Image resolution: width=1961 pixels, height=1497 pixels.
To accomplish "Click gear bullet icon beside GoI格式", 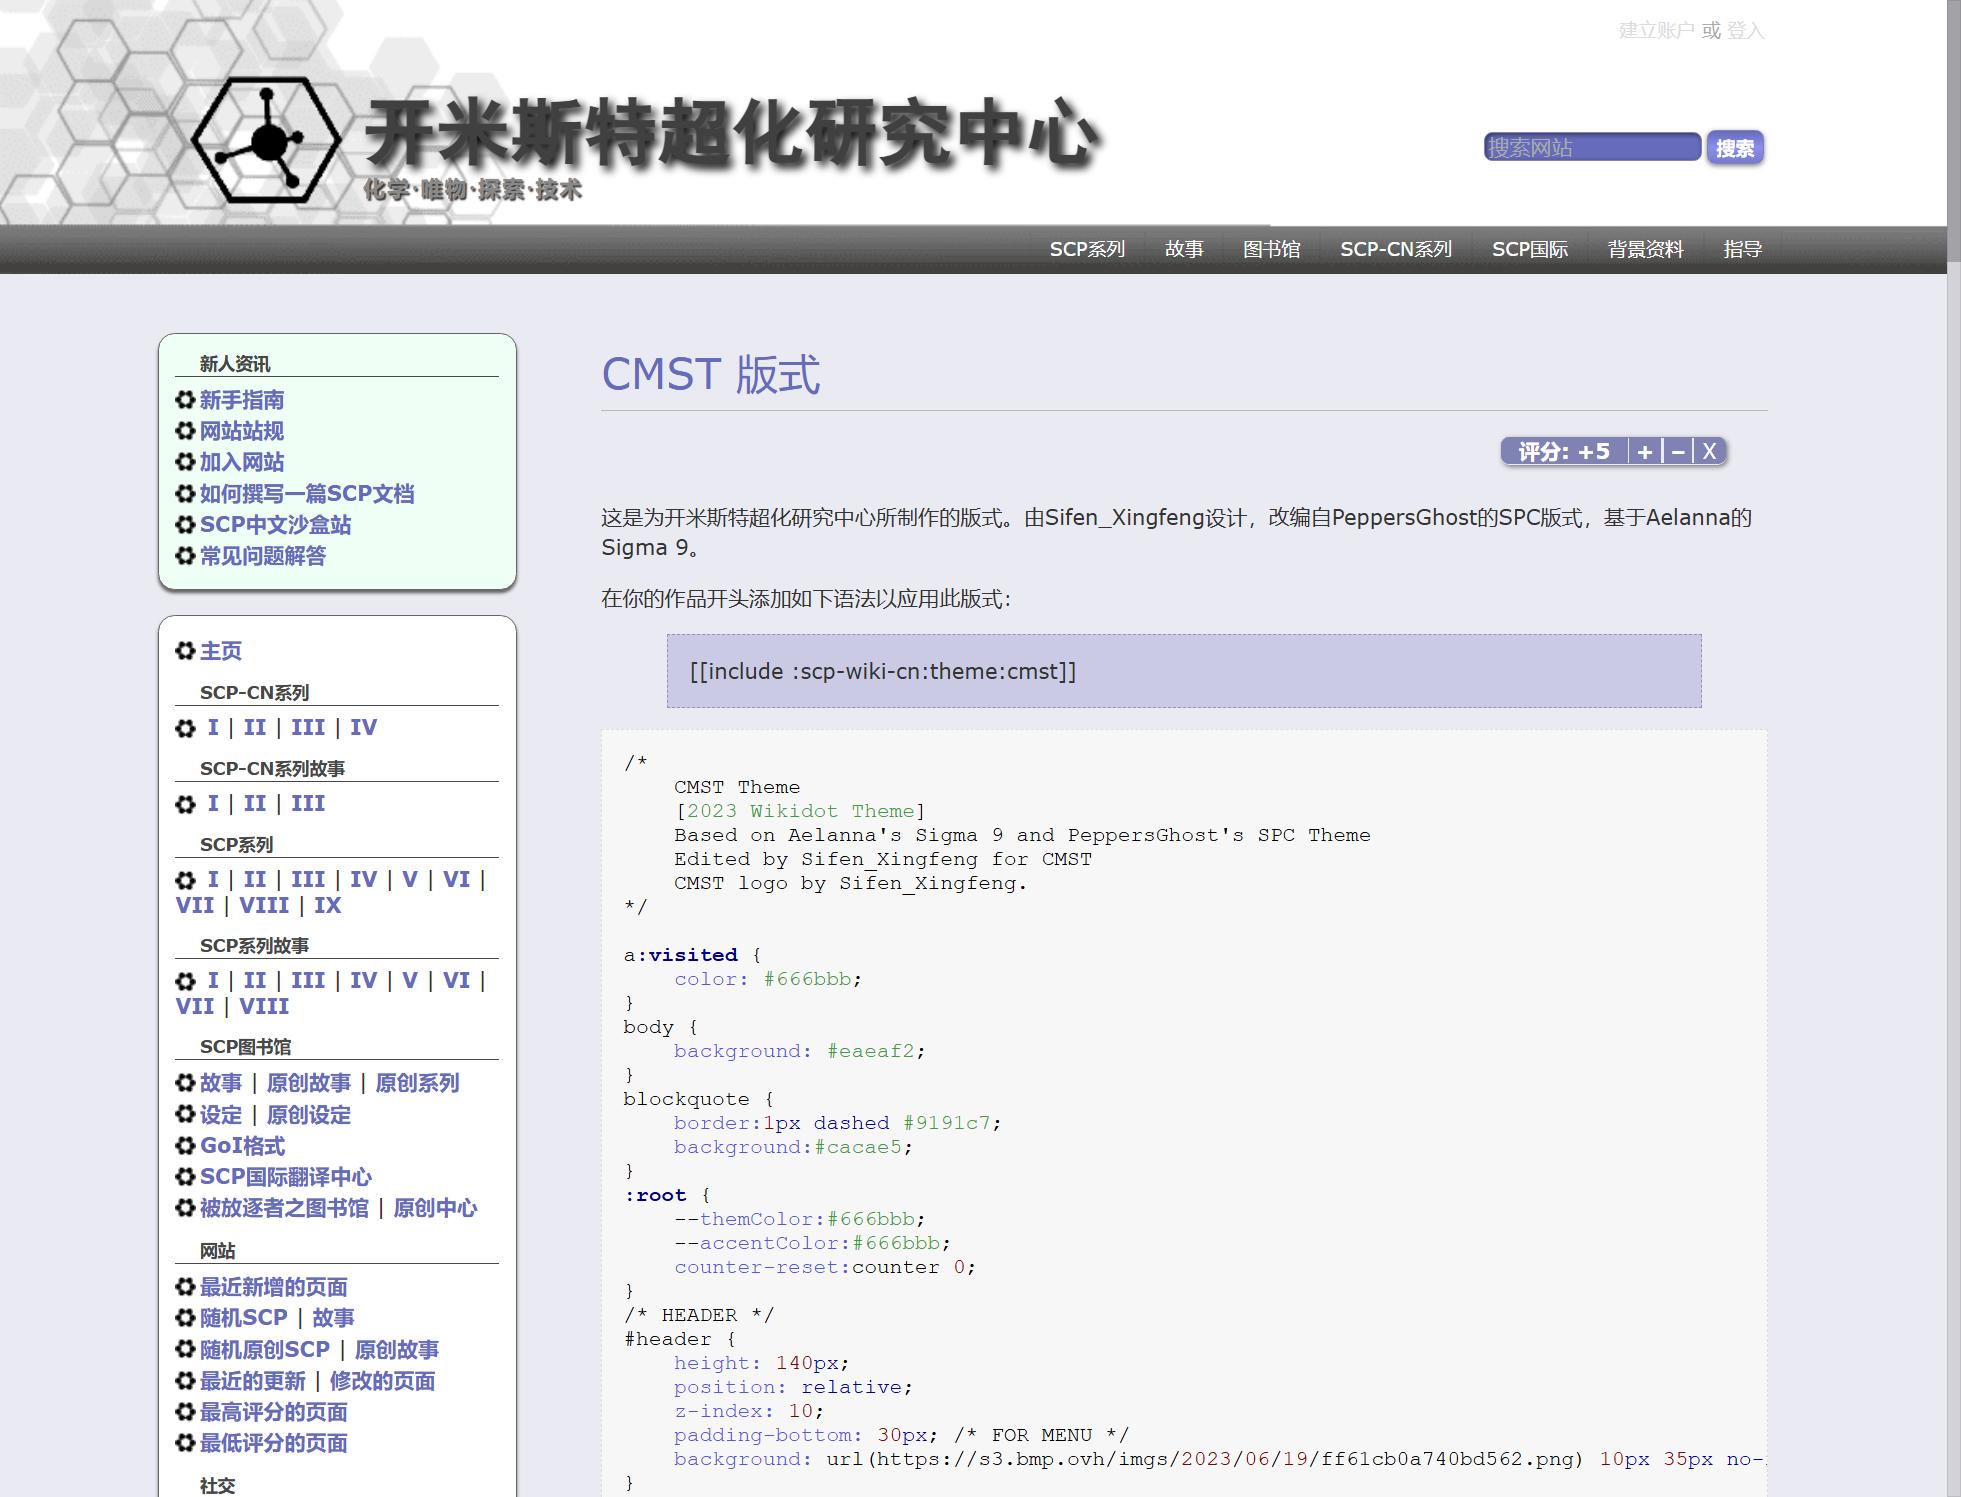I will pyautogui.click(x=185, y=1146).
